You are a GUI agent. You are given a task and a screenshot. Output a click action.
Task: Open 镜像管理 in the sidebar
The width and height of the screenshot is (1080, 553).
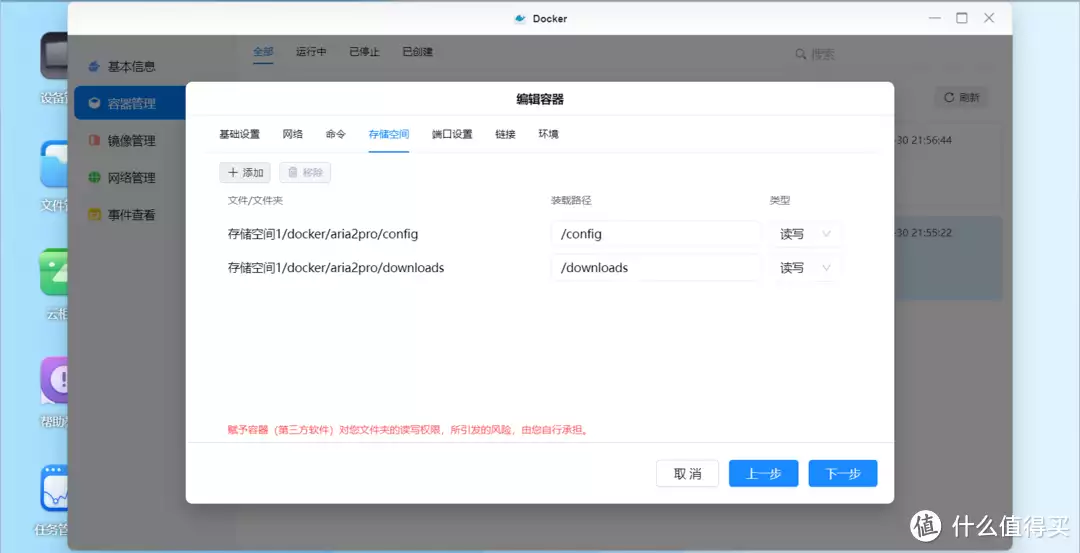click(131, 140)
